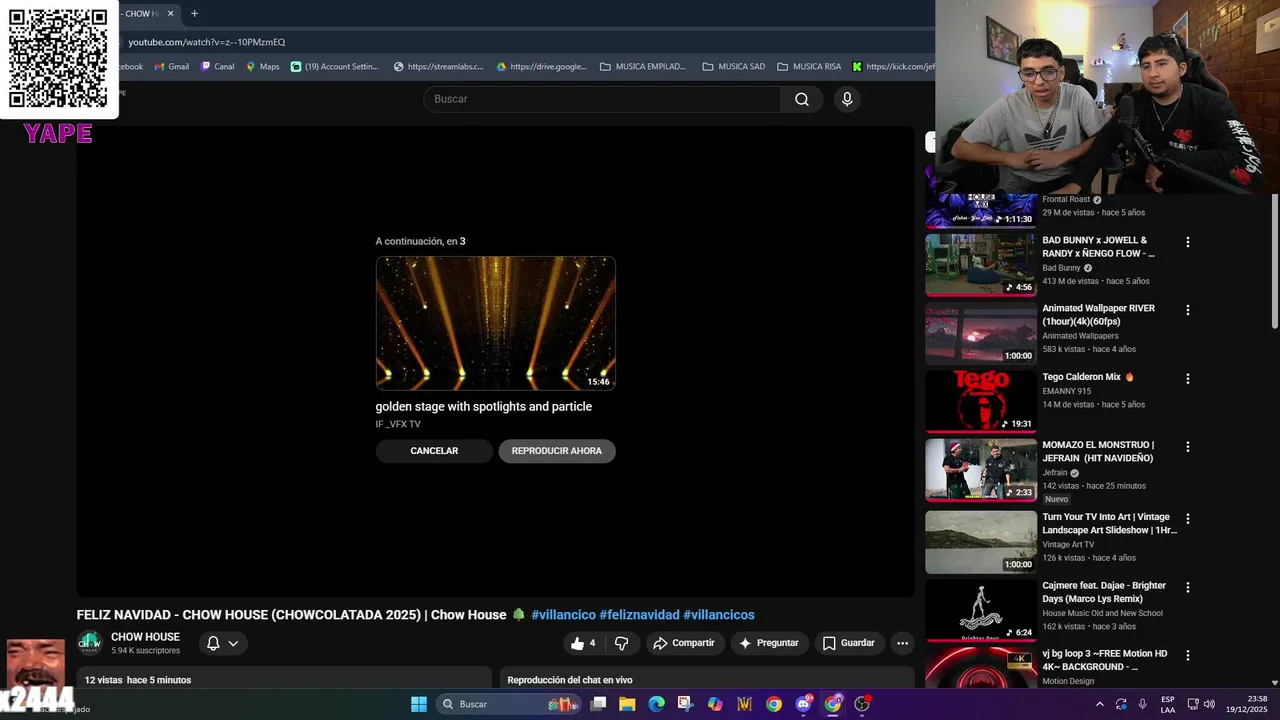Focus the YouTube Buscar search field
Screen dimensions: 1280x720
pos(602,99)
